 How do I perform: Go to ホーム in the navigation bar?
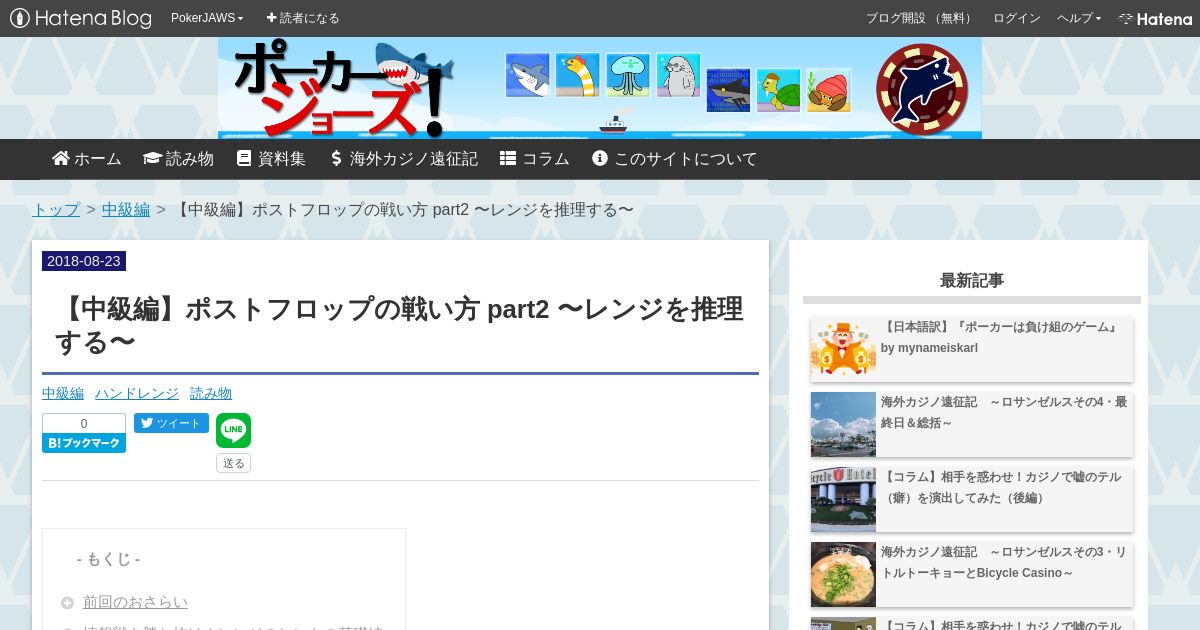click(87, 159)
